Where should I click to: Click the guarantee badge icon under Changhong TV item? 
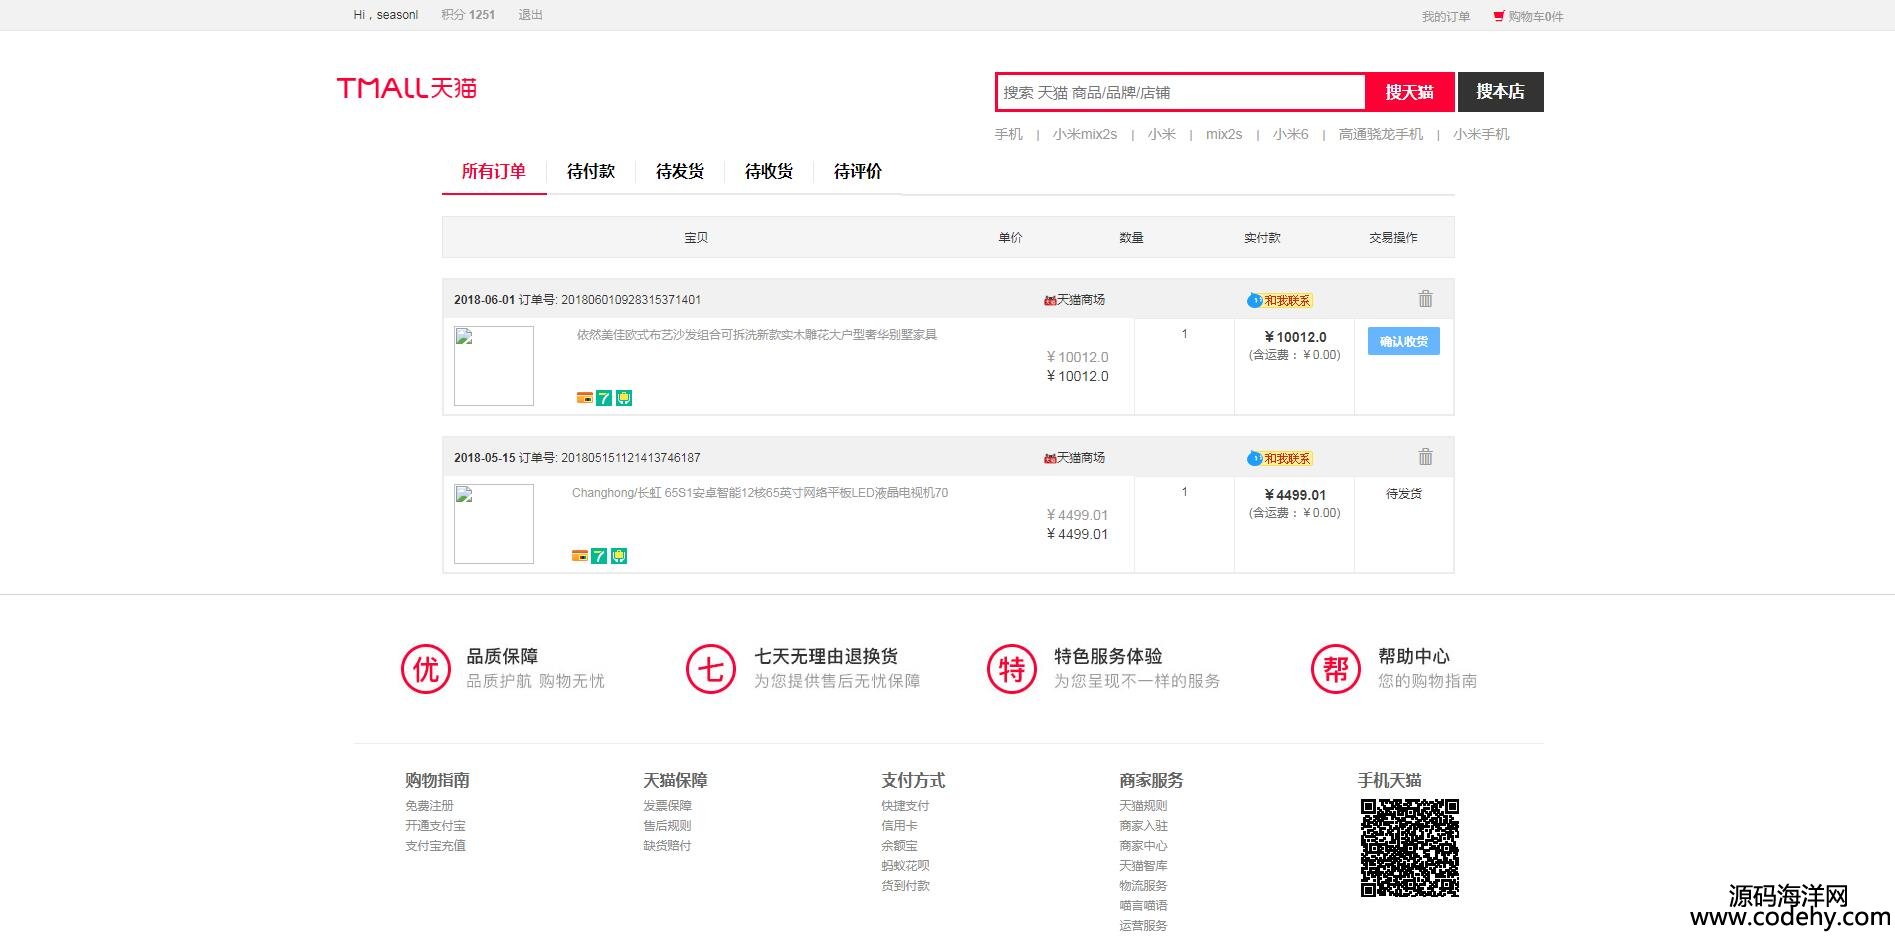pos(619,556)
